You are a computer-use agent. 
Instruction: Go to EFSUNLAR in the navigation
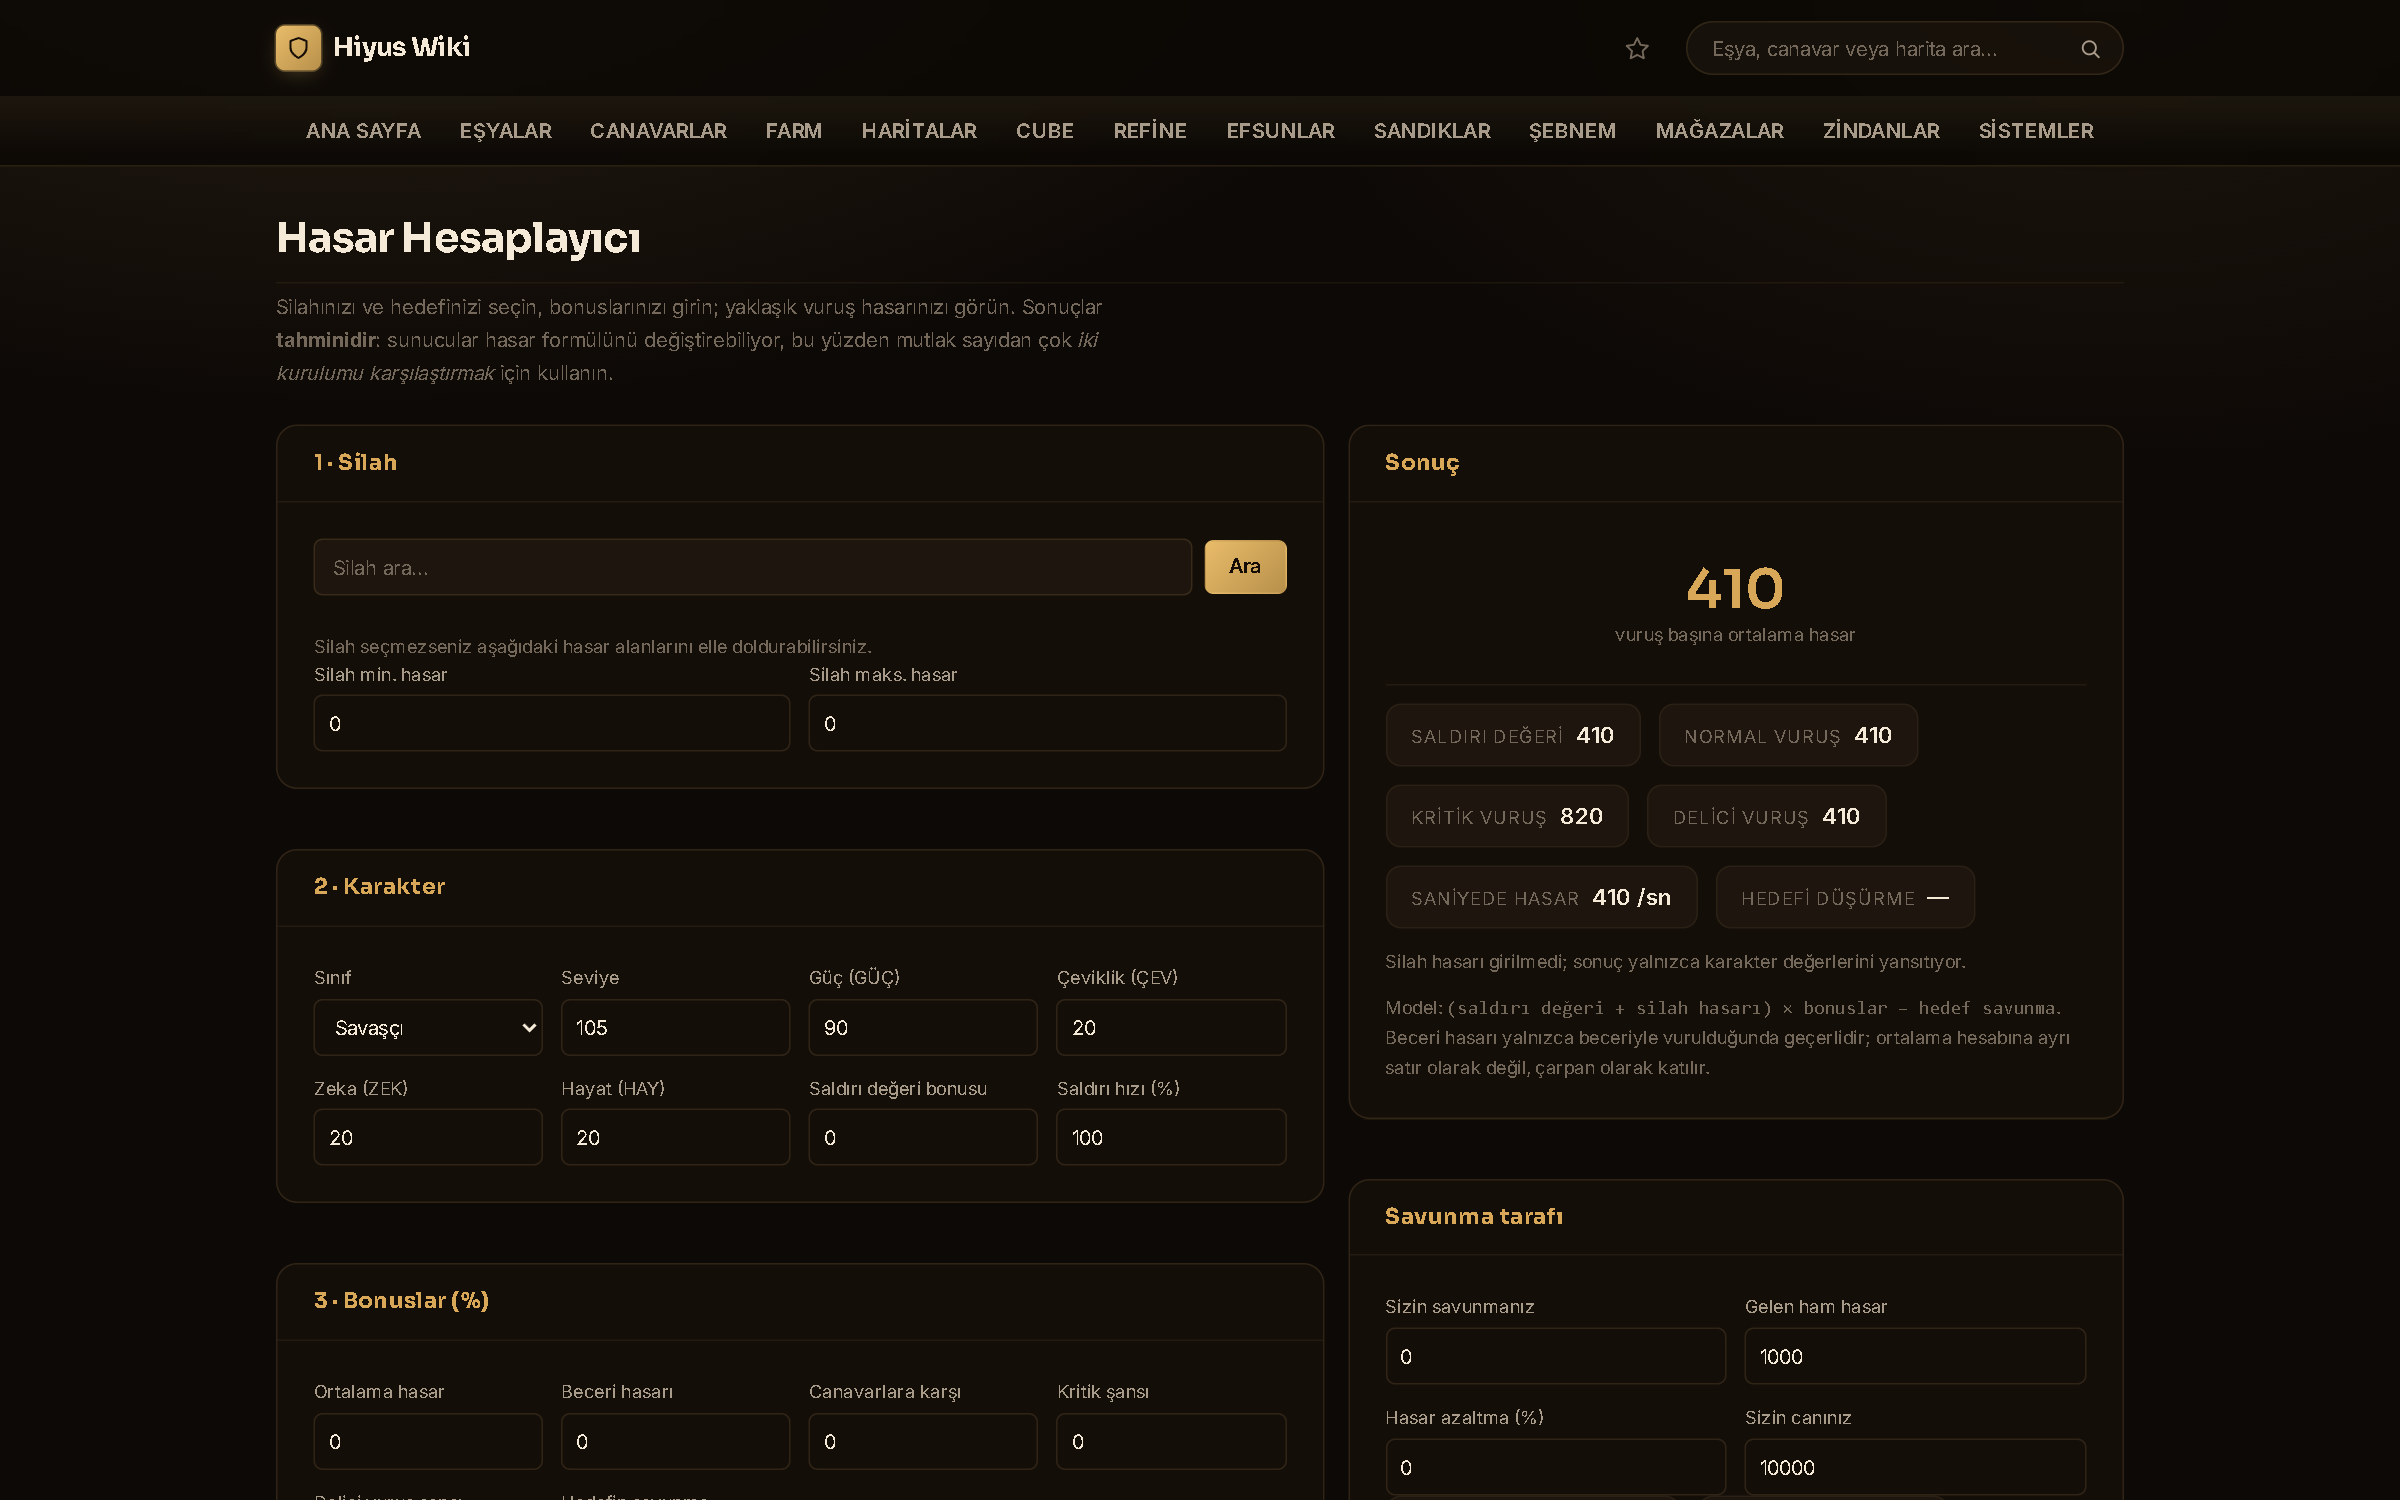1280,131
